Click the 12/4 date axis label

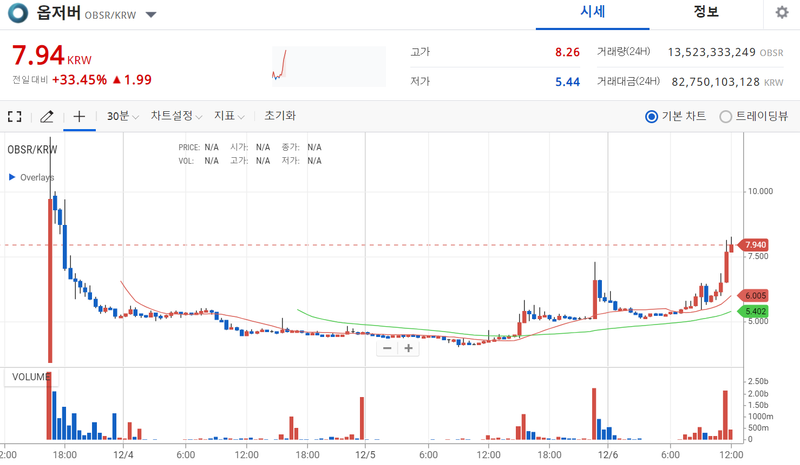point(123,455)
